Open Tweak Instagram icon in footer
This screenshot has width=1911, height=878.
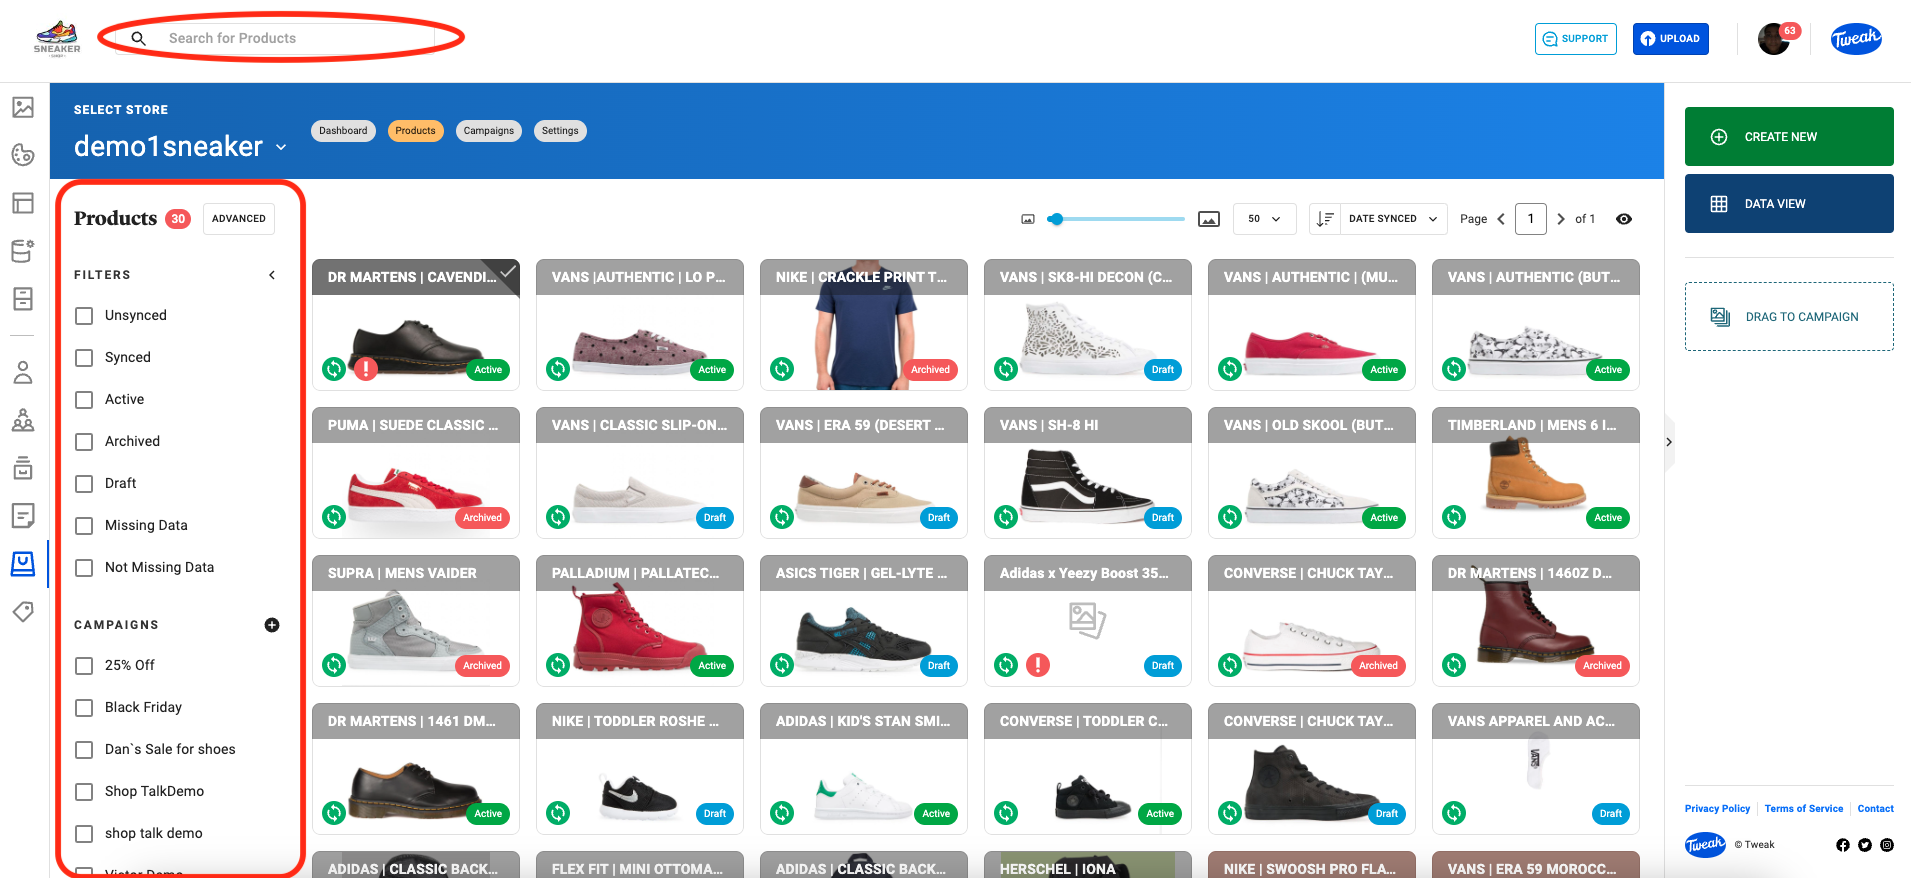[1887, 845]
